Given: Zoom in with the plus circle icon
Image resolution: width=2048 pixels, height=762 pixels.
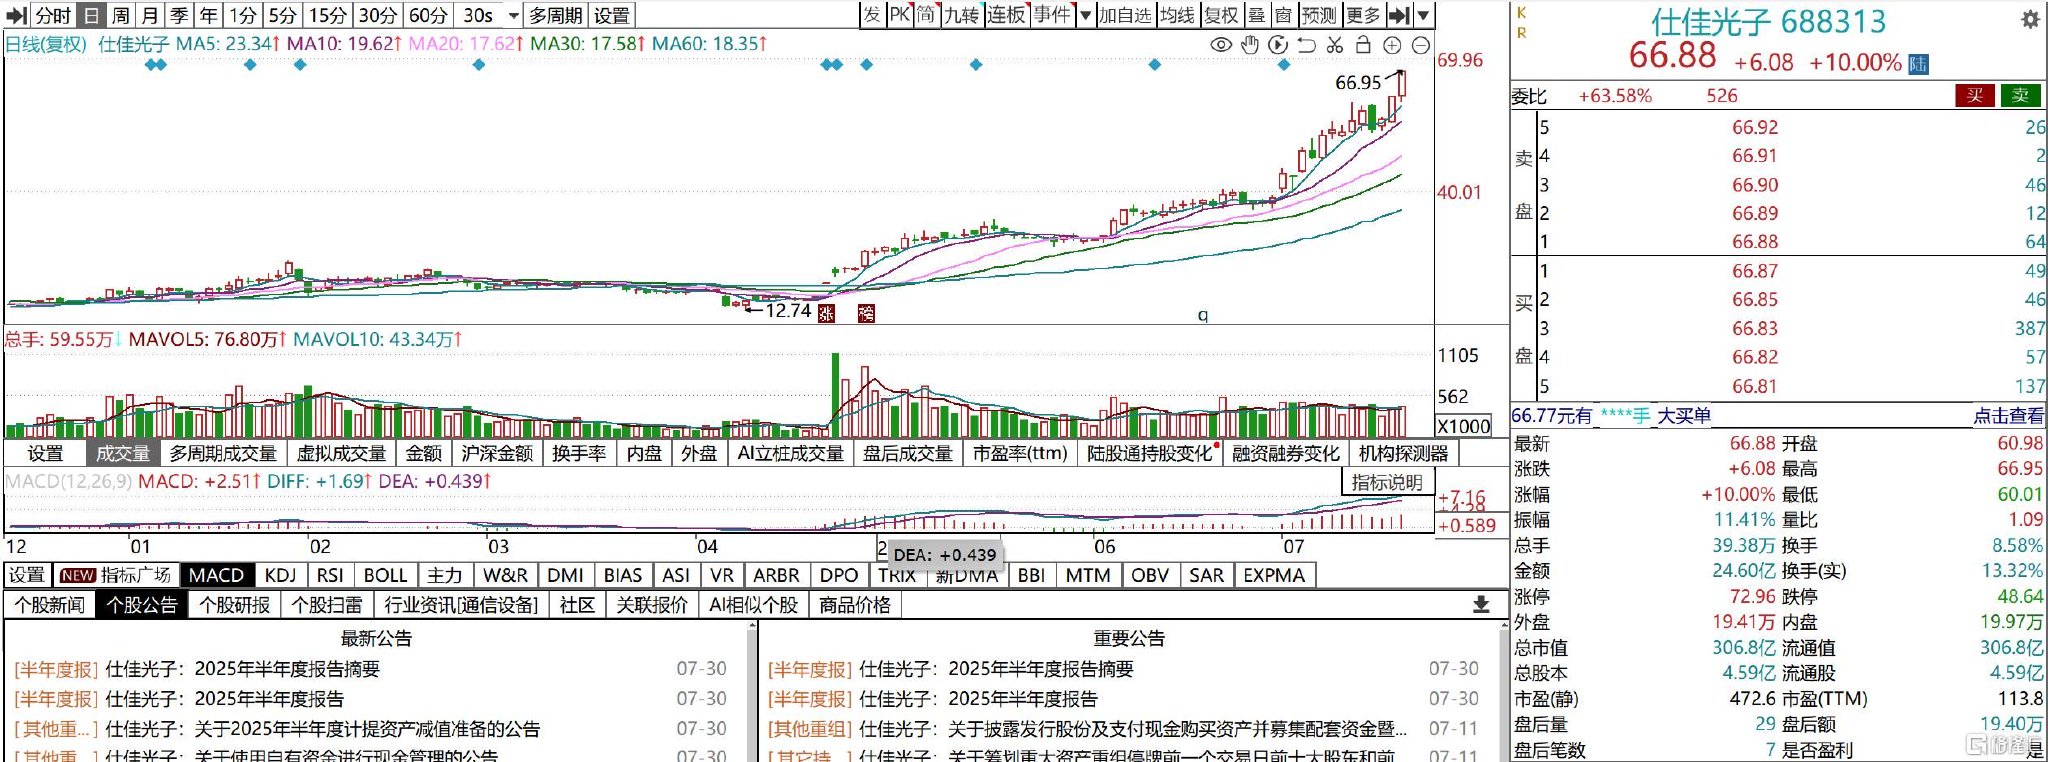Looking at the screenshot, I should point(1392,45).
